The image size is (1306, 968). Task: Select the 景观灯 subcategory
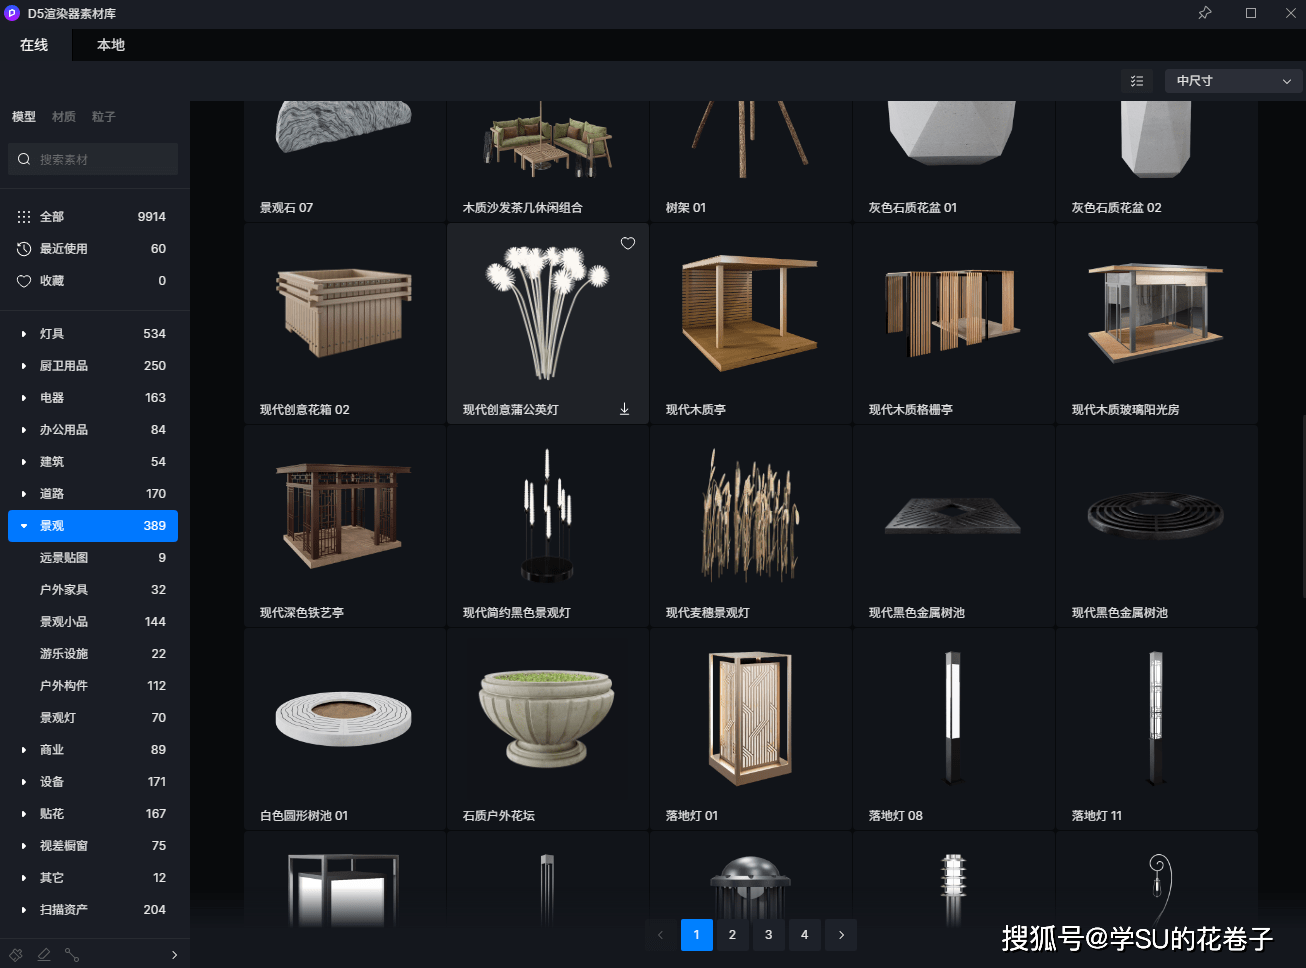[93, 718]
